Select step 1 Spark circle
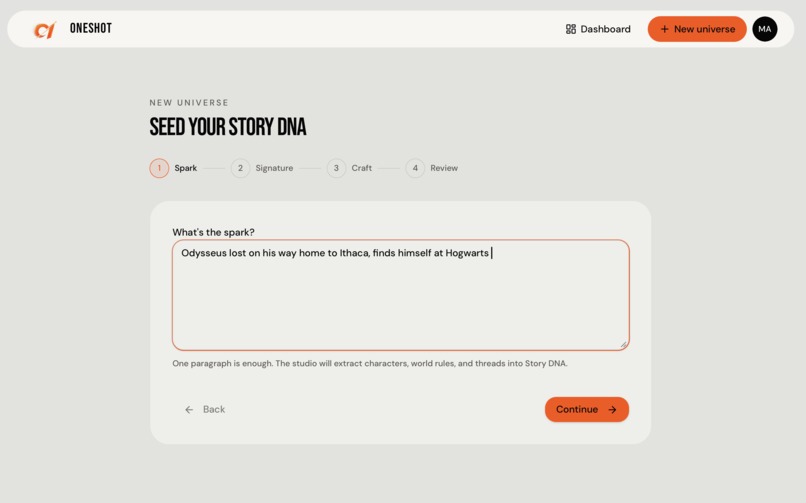The height and width of the screenshot is (503, 806). (159, 168)
